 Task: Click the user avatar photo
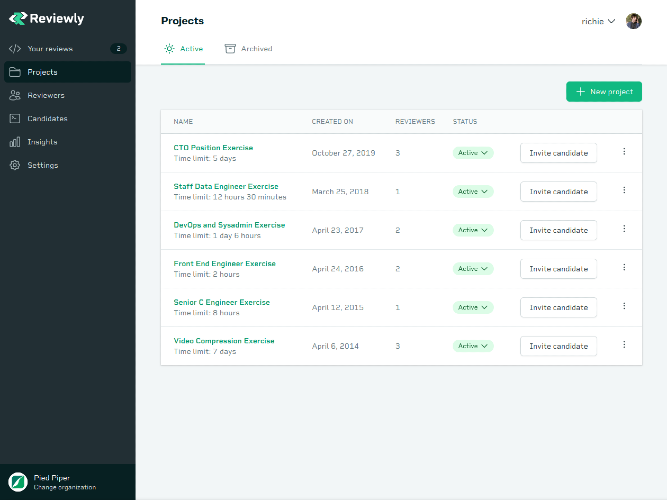pos(633,21)
